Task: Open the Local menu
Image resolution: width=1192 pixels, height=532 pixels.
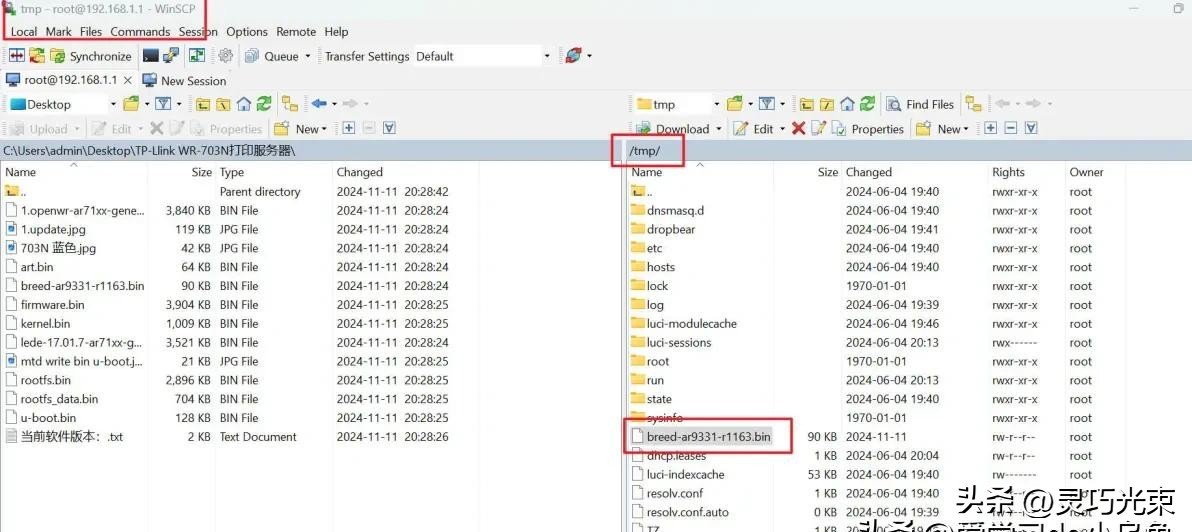Action: [24, 32]
